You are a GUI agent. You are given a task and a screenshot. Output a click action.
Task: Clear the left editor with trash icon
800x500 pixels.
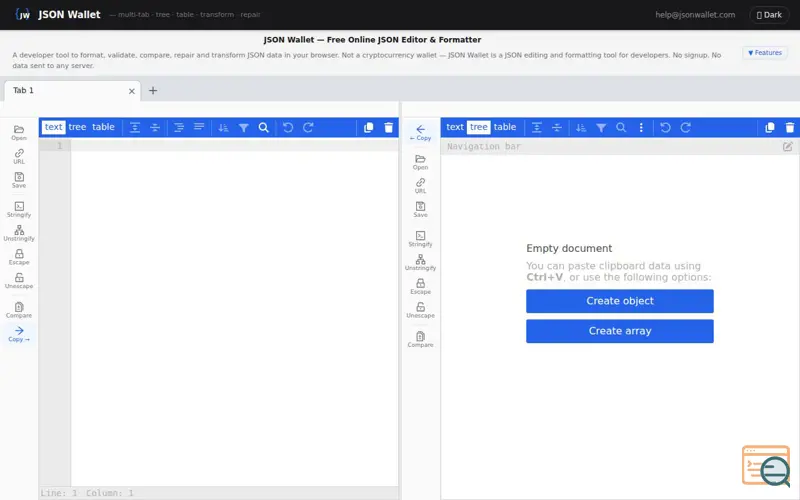pyautogui.click(x=389, y=128)
